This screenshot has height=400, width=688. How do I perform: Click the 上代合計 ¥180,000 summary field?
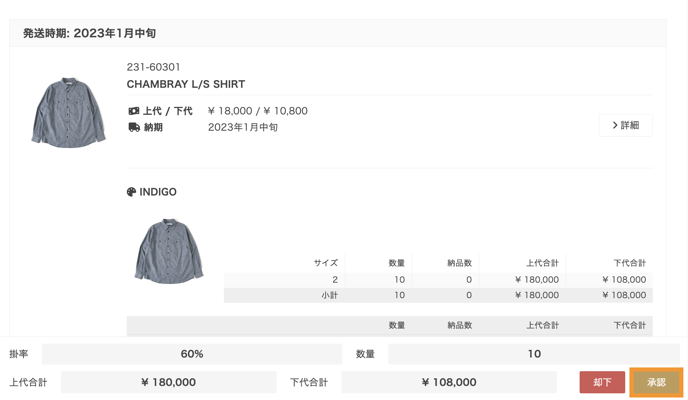pyautogui.click(x=168, y=382)
